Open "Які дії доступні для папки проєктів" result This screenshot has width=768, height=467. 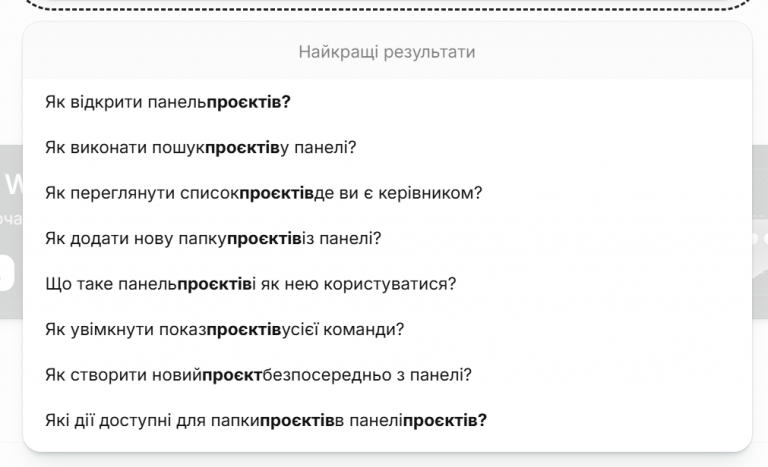click(x=266, y=419)
